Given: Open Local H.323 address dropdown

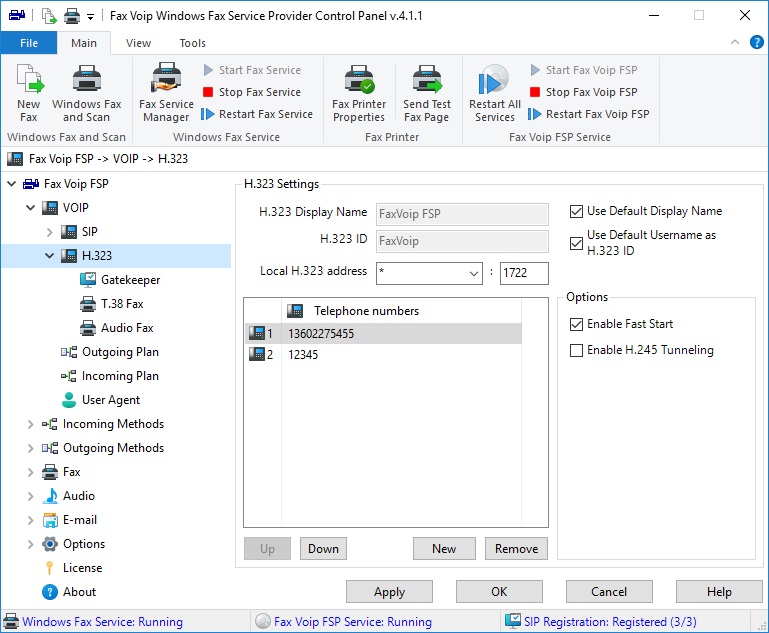Looking at the screenshot, I should pyautogui.click(x=473, y=274).
